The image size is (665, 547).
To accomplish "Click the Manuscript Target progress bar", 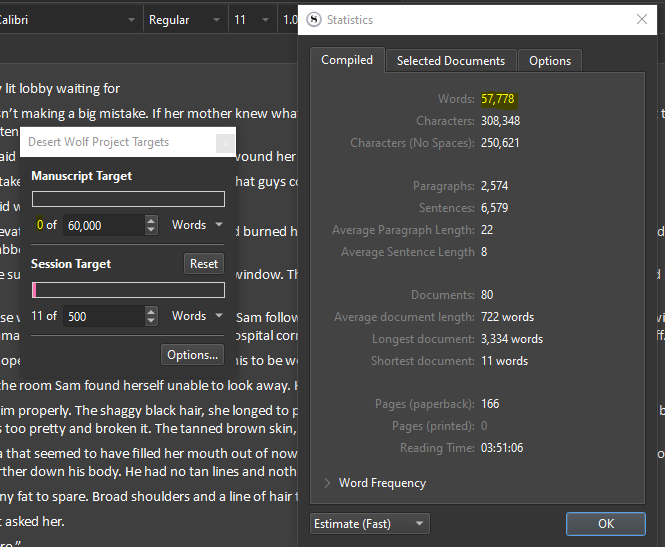I will pos(129,199).
